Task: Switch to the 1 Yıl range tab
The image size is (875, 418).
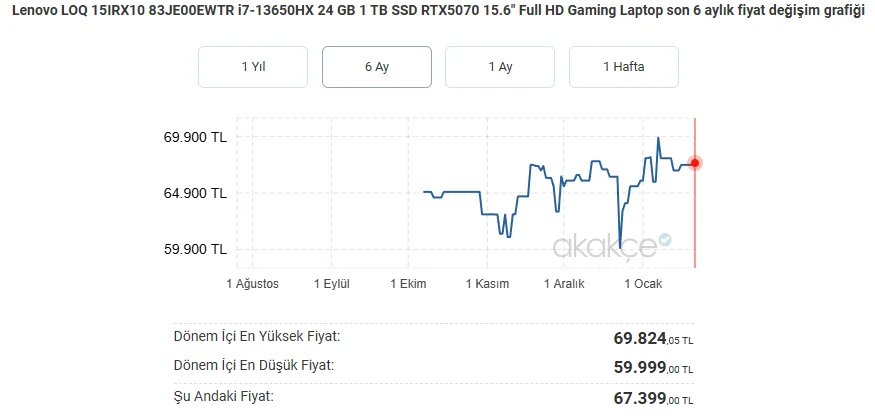Action: click(253, 67)
